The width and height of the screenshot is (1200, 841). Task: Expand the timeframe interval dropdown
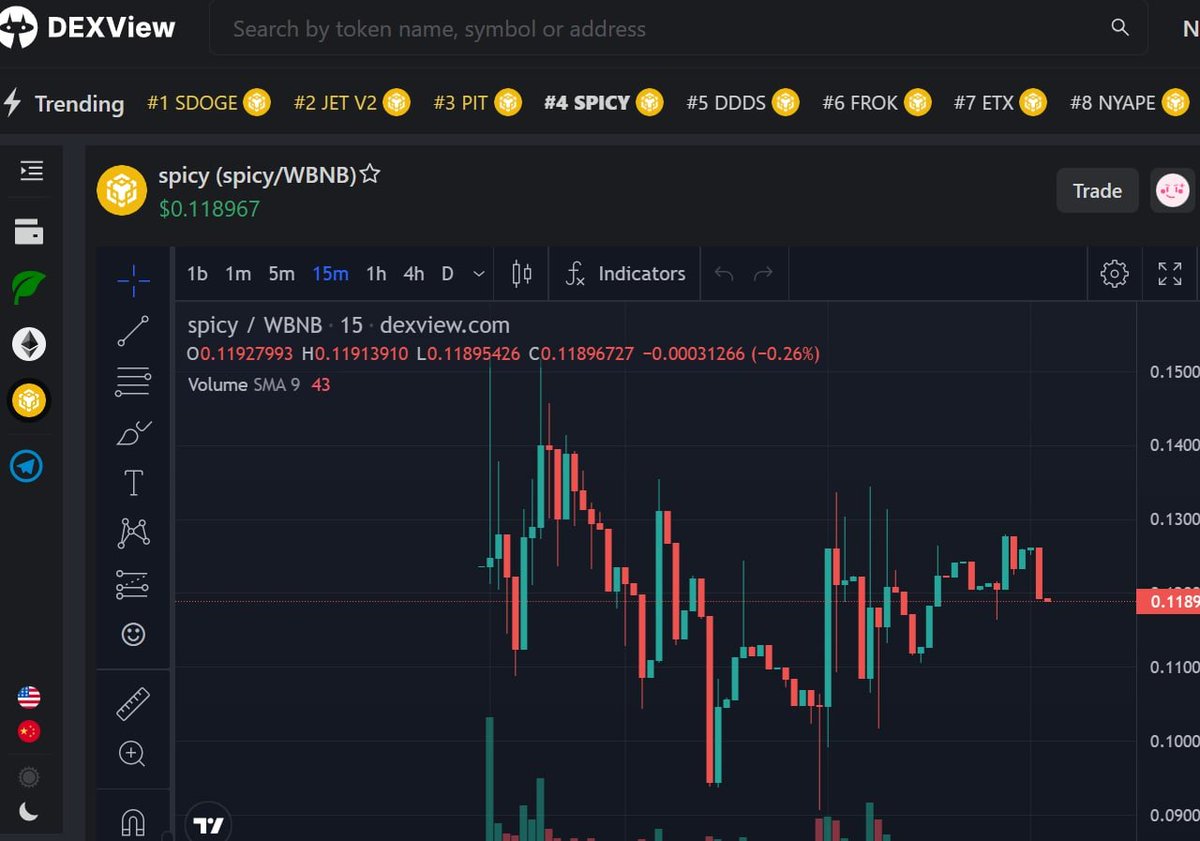[478, 273]
